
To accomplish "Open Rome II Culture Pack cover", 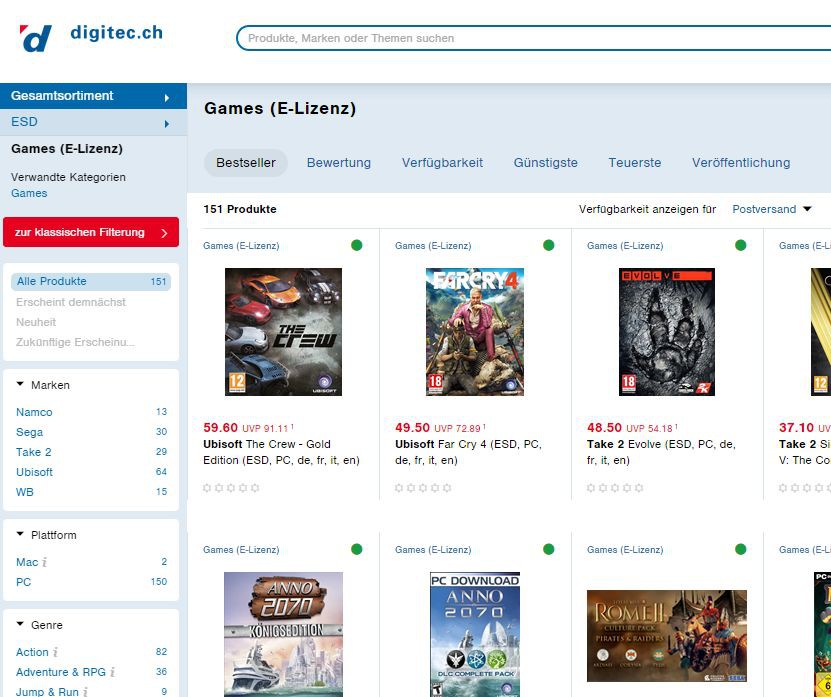I will tap(667, 636).
